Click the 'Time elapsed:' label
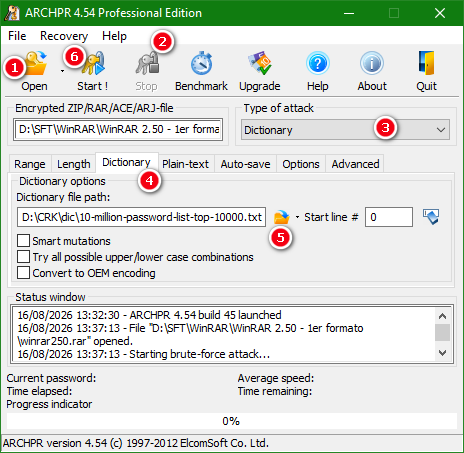Viewport: 464px width, 453px height. point(39,391)
